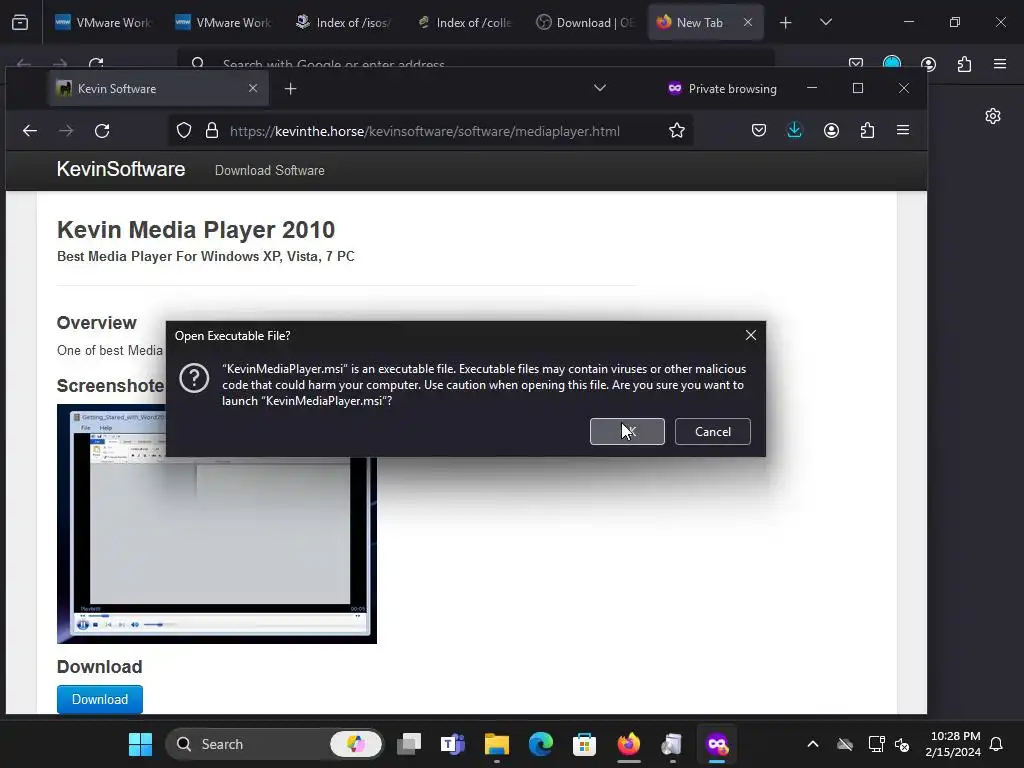Open Pocket icon in background Firefox window
This screenshot has height=768, width=1024.
click(x=856, y=63)
